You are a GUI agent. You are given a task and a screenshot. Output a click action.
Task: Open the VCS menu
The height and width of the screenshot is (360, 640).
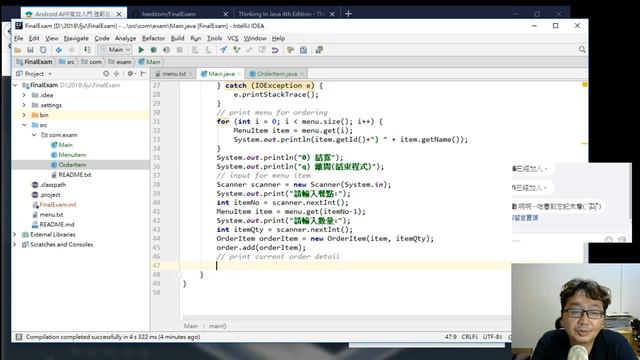[x=233, y=38]
